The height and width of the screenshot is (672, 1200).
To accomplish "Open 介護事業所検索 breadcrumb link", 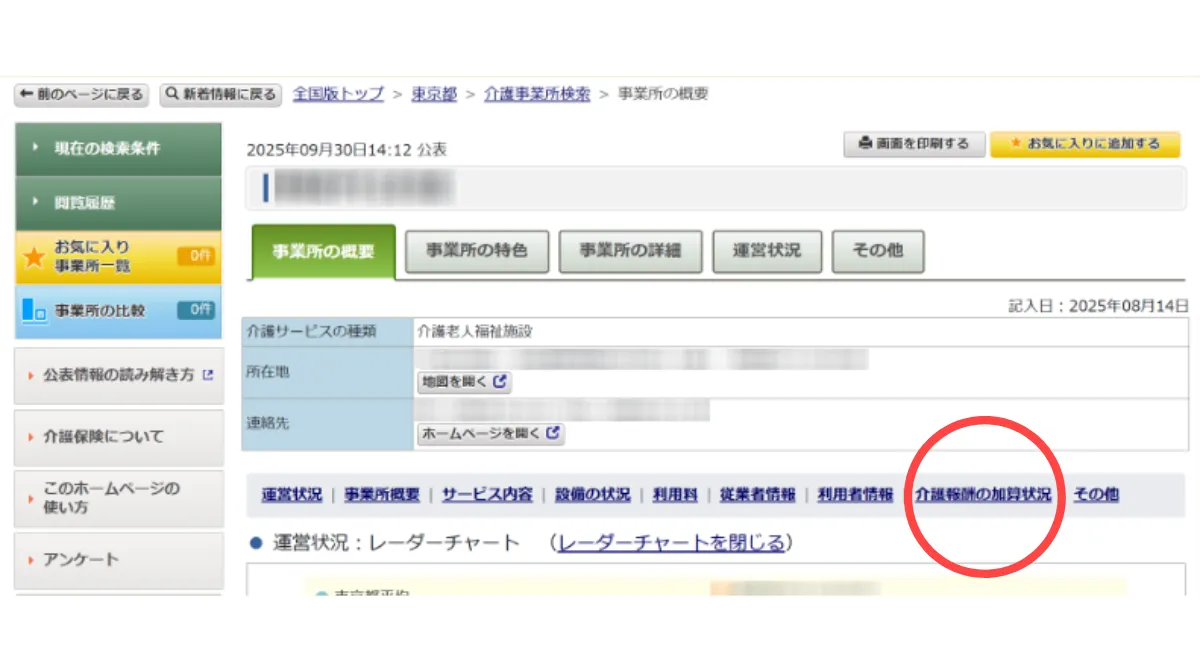I will [x=537, y=94].
